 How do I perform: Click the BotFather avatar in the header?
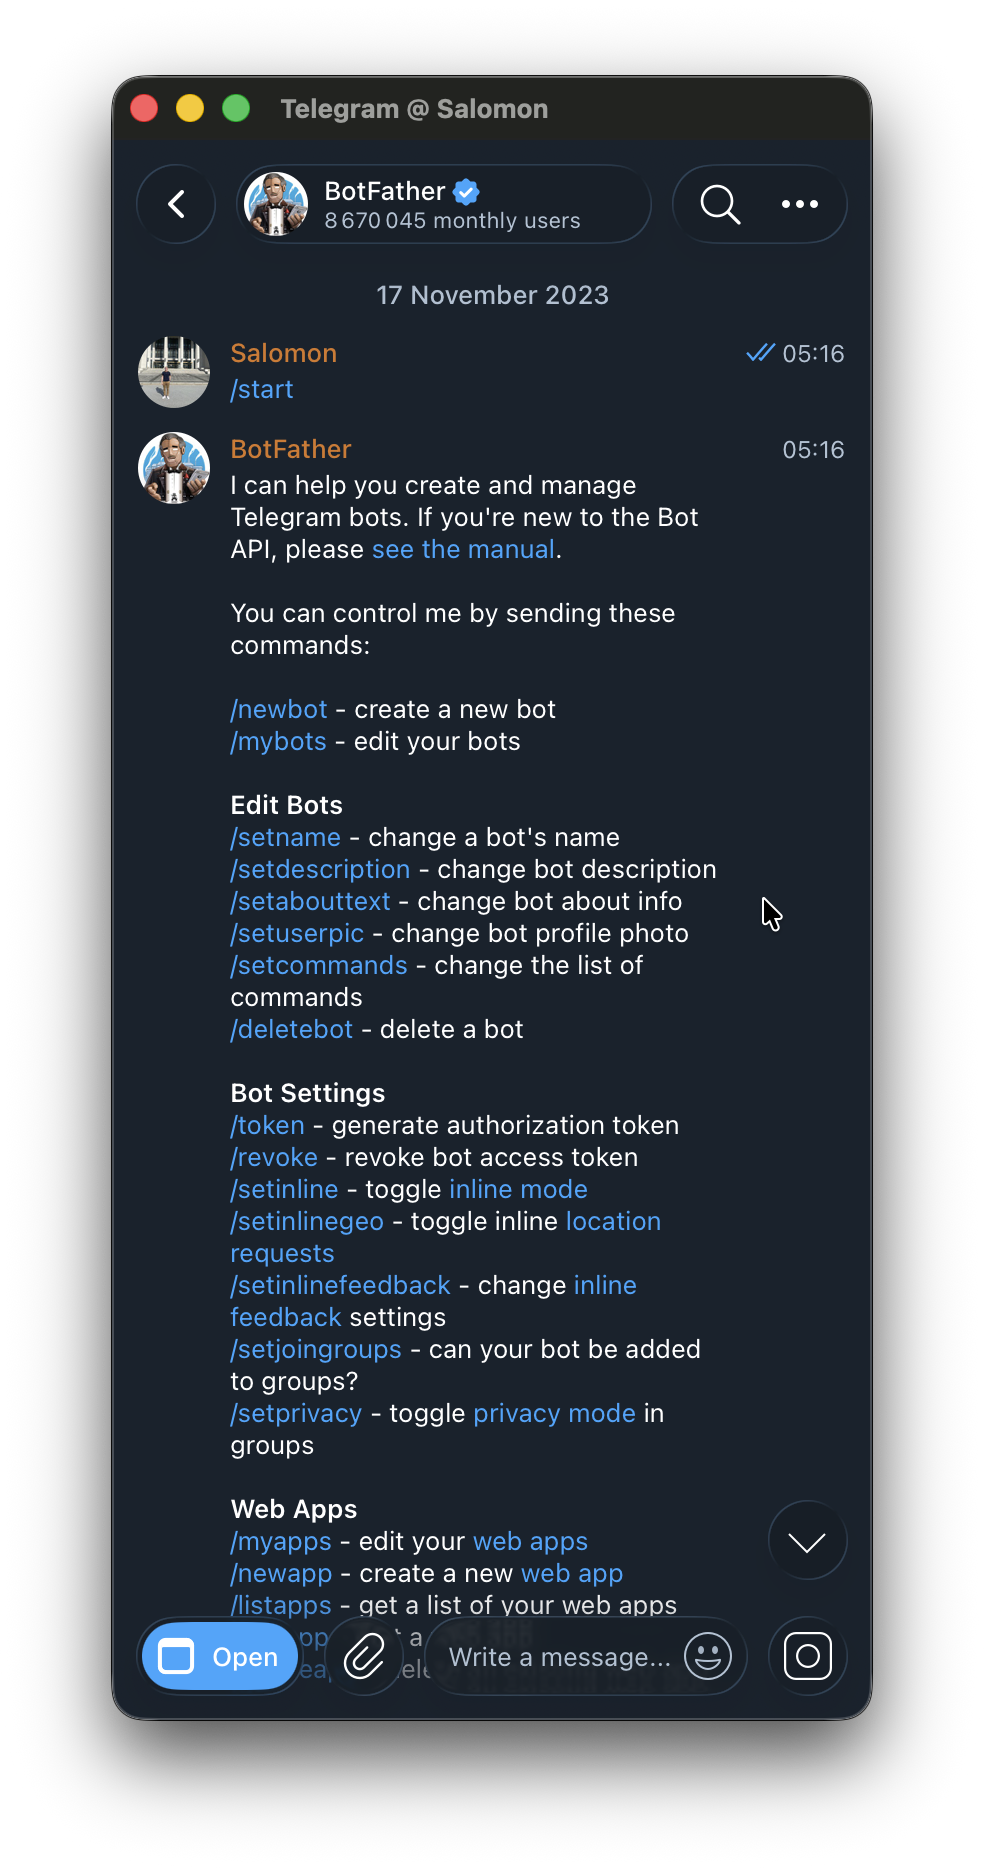pos(276,204)
